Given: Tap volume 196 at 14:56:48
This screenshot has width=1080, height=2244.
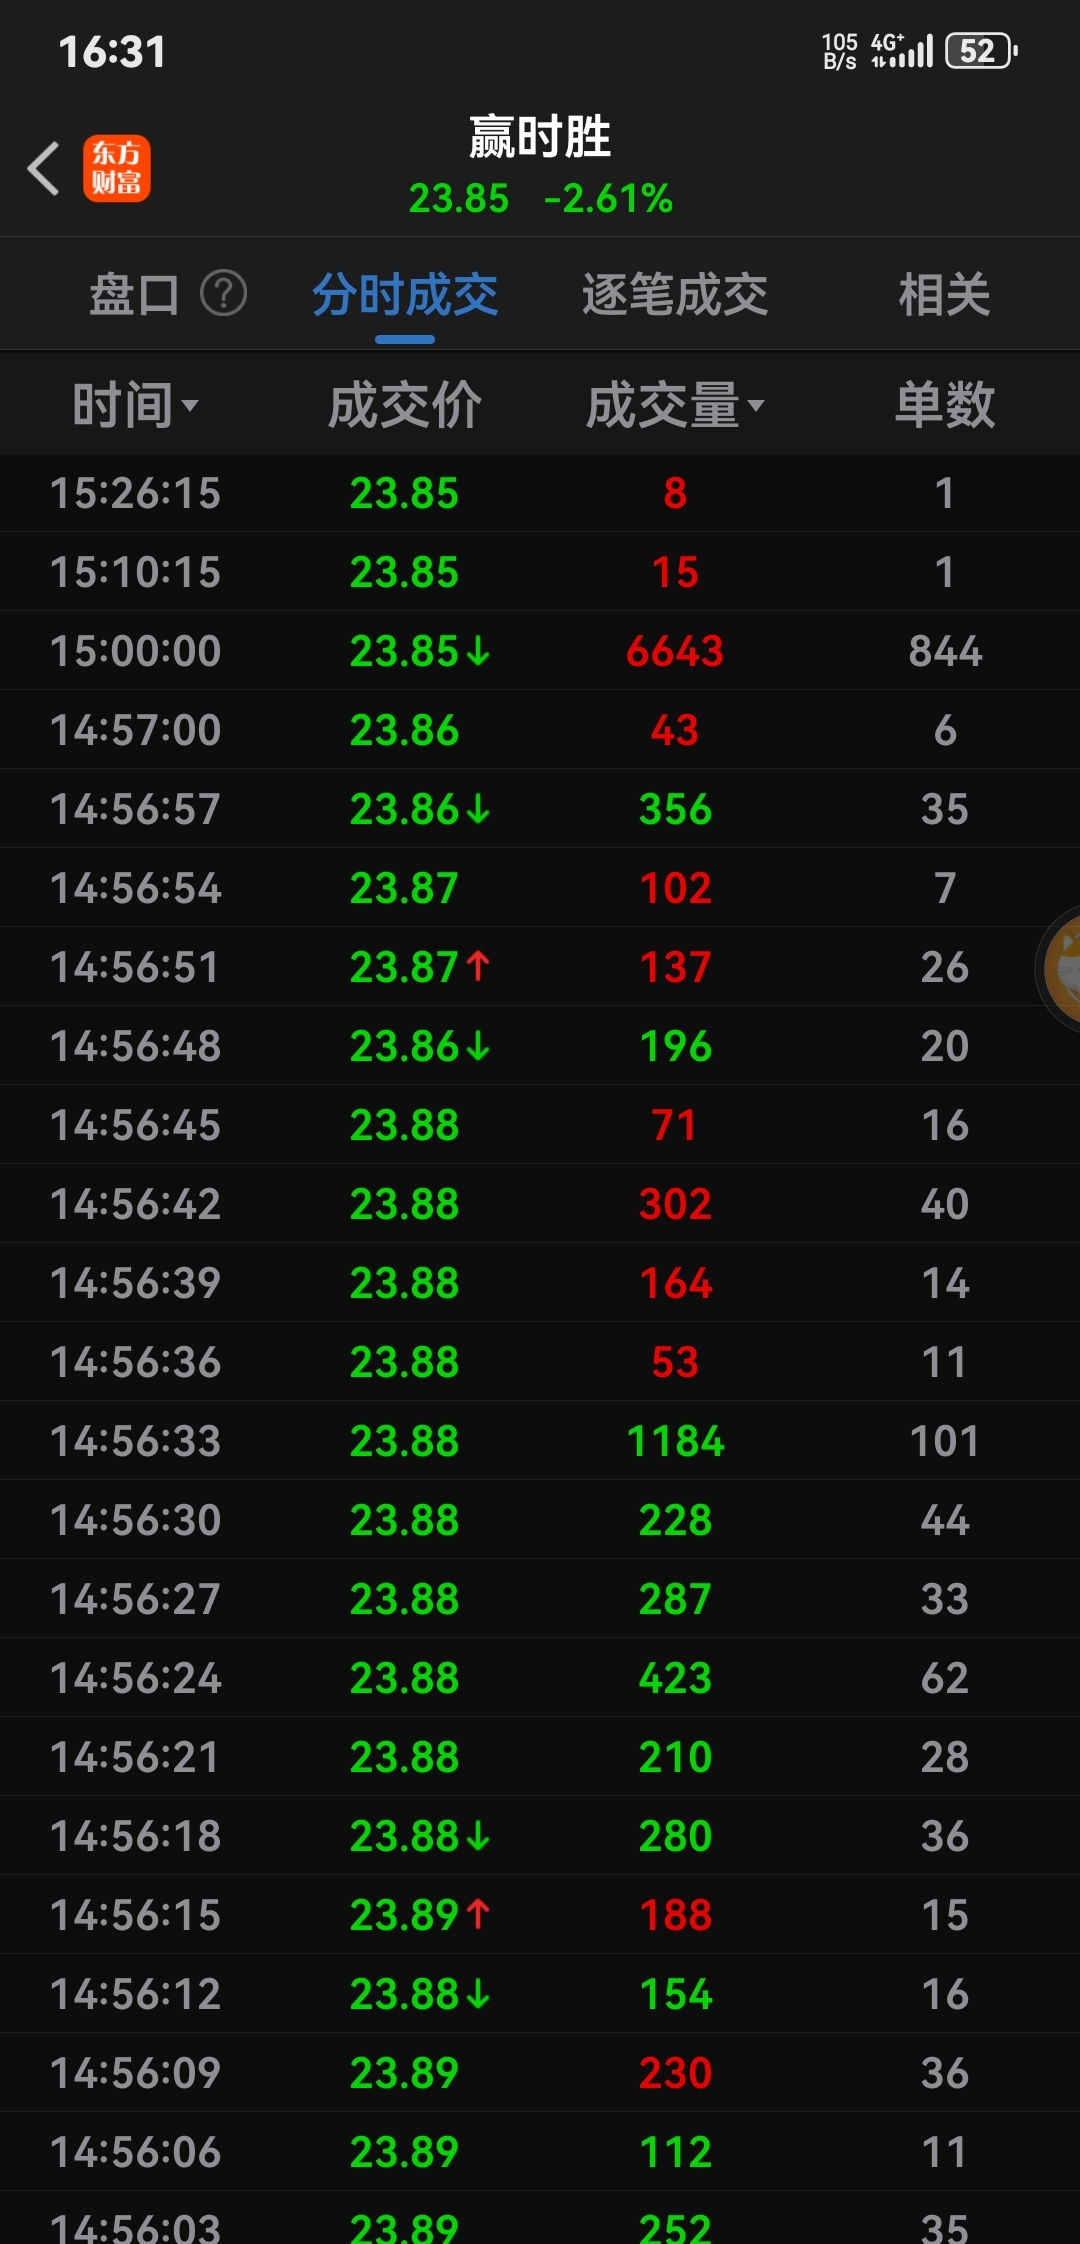Looking at the screenshot, I should (x=675, y=1046).
